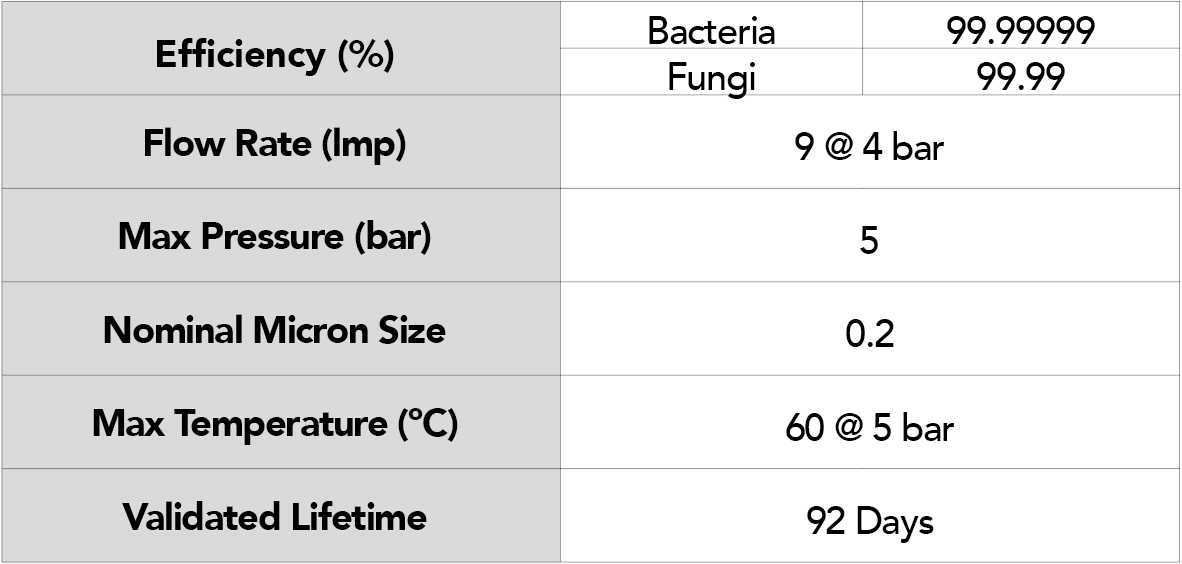
Task: Click the Validated Lifetime header cell
Action: point(280,516)
